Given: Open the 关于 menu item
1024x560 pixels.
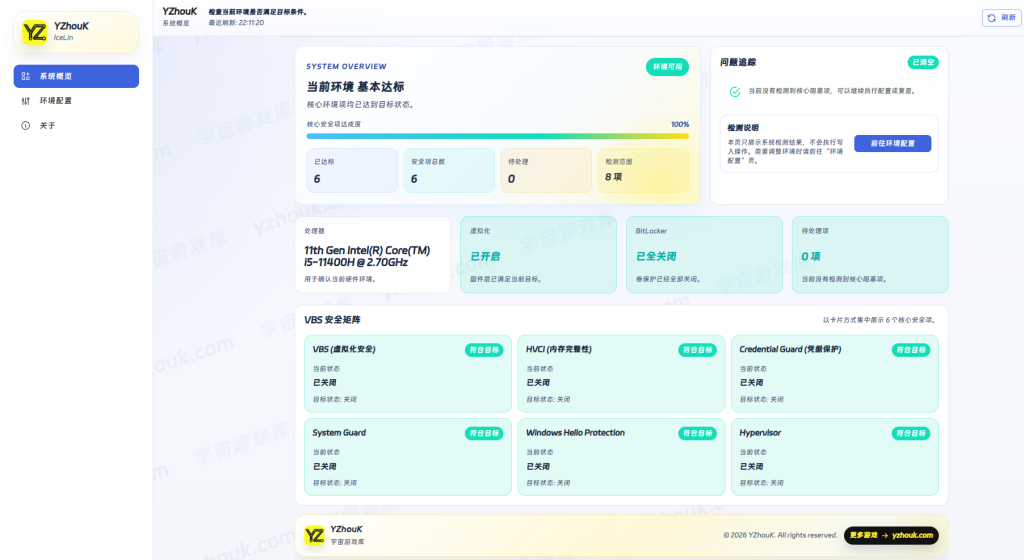Looking at the screenshot, I should click(x=76, y=125).
